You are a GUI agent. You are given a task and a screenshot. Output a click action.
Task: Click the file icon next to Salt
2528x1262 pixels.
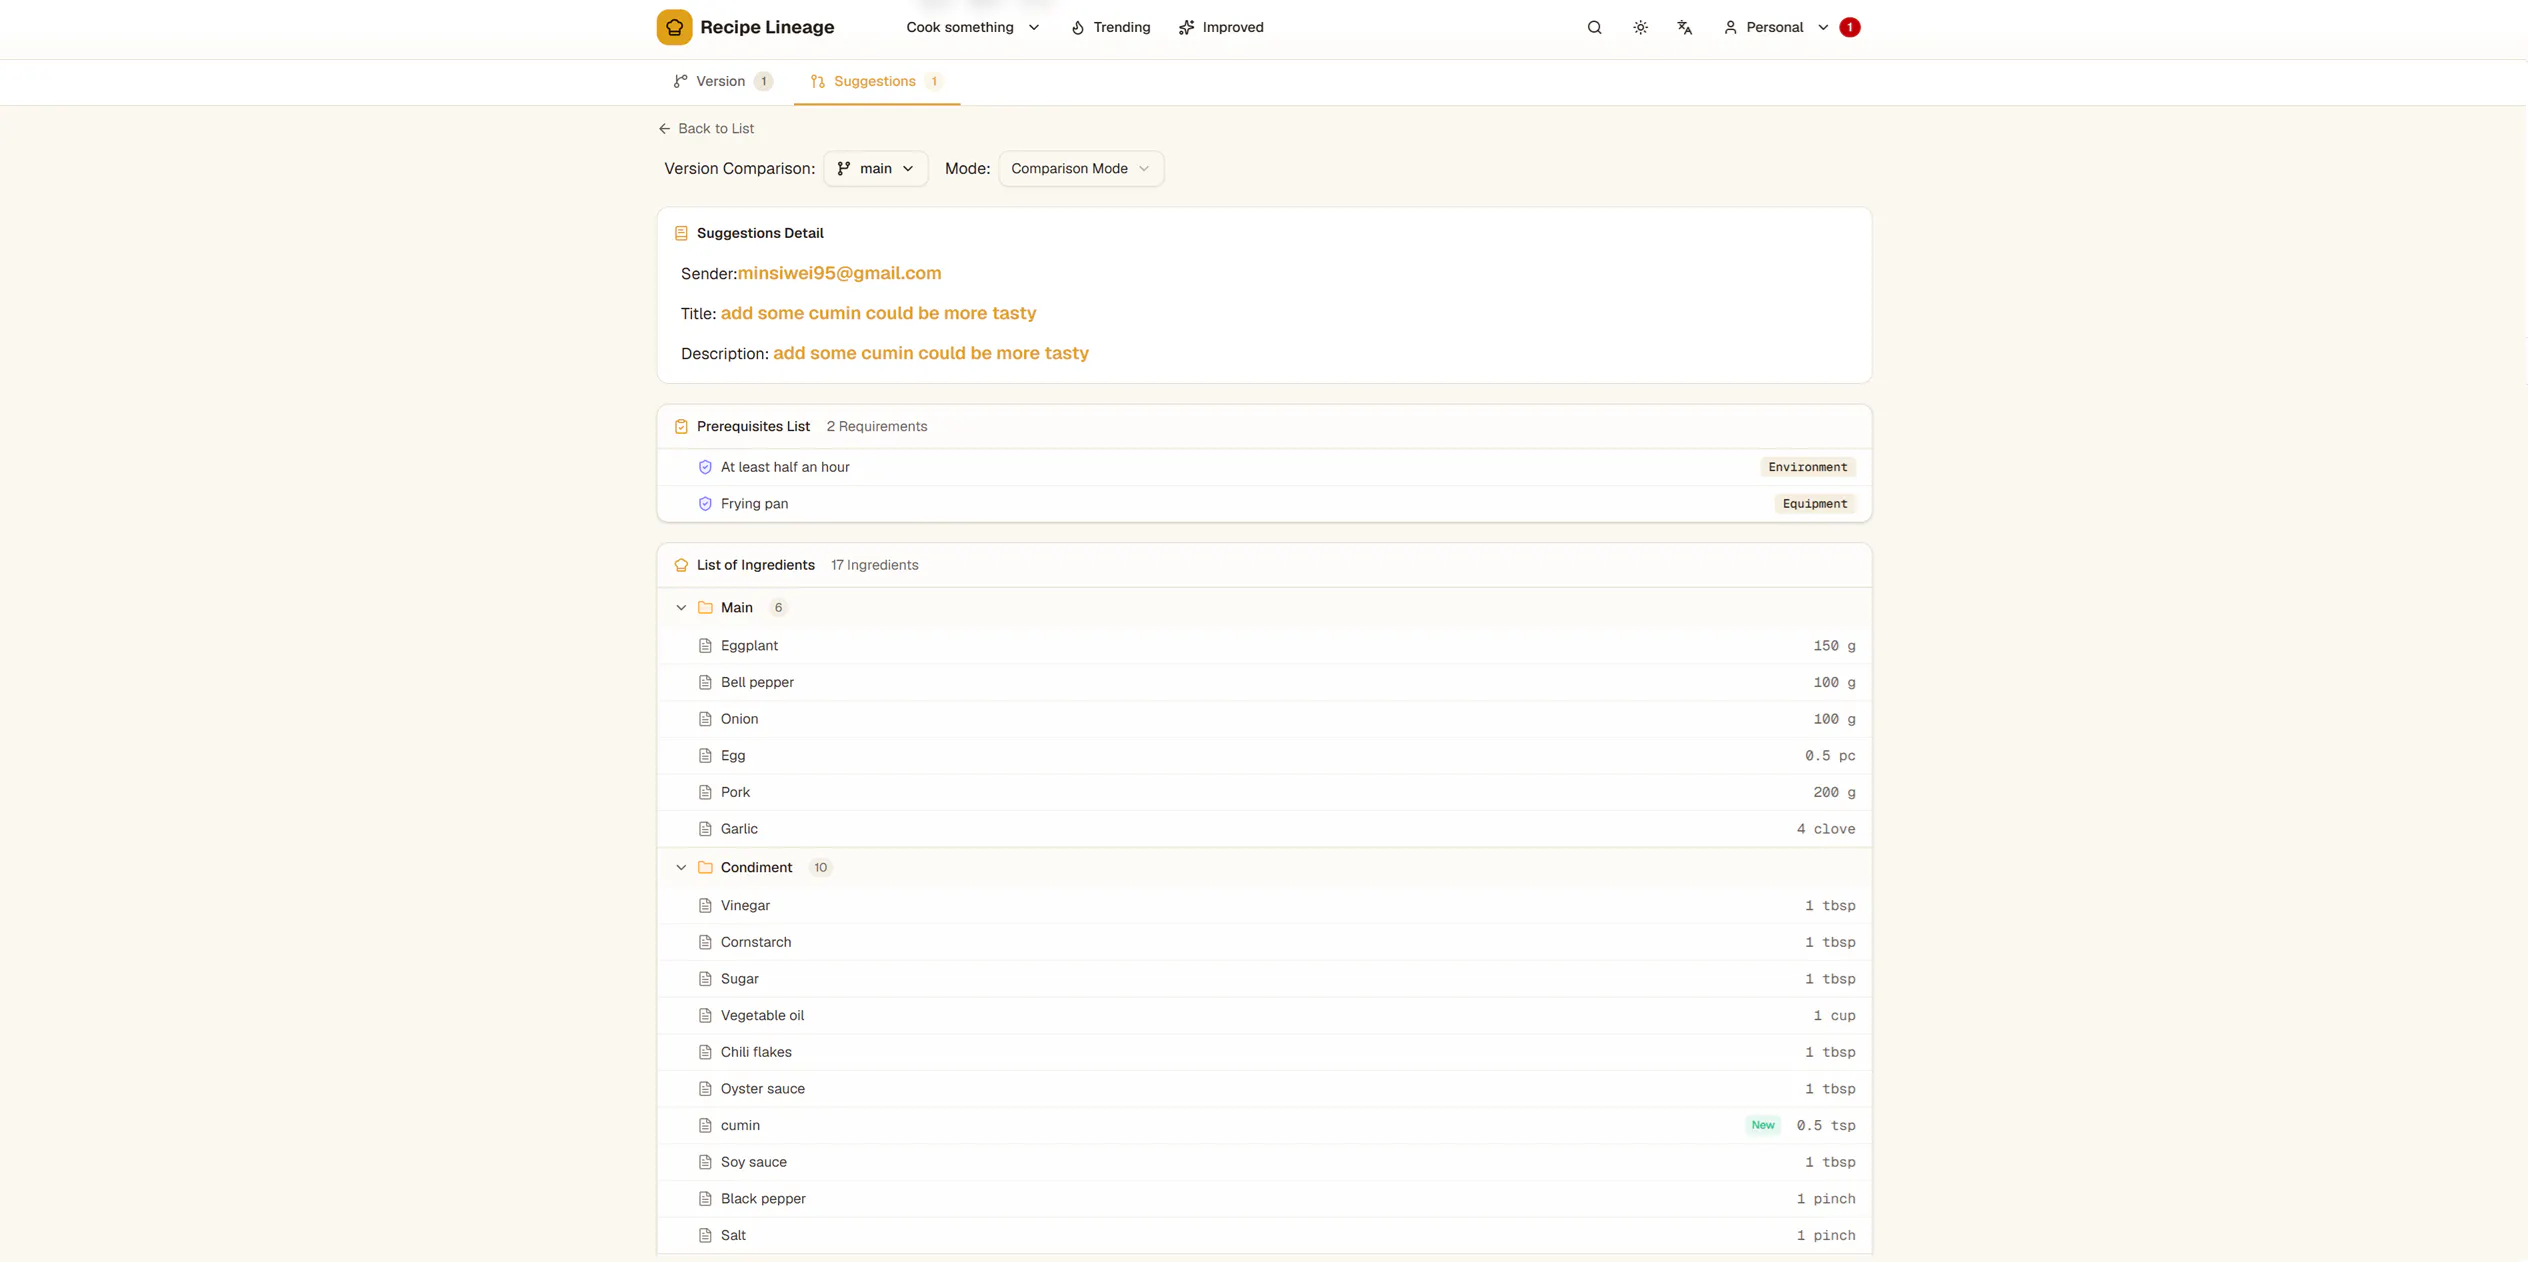pyautogui.click(x=705, y=1236)
